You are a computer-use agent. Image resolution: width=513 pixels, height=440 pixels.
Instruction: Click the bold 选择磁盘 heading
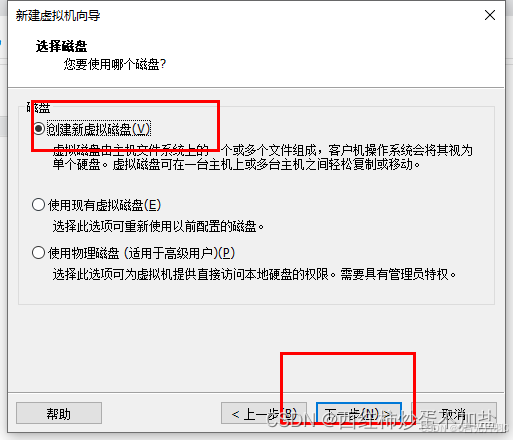pos(61,46)
